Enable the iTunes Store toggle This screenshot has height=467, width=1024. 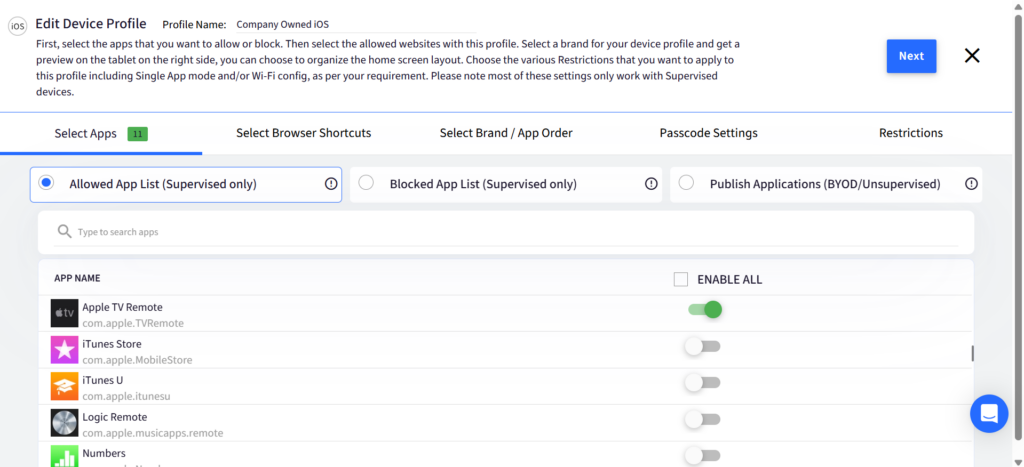tap(703, 346)
